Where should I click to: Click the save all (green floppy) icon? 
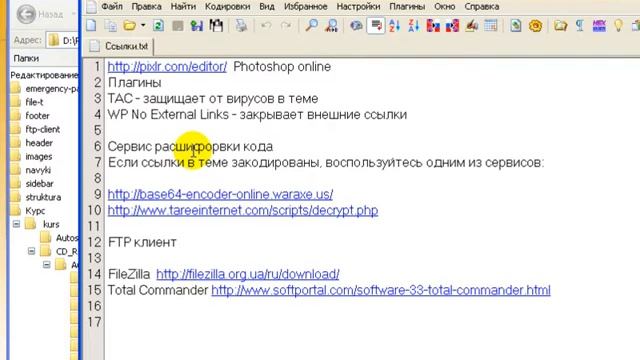[197, 26]
